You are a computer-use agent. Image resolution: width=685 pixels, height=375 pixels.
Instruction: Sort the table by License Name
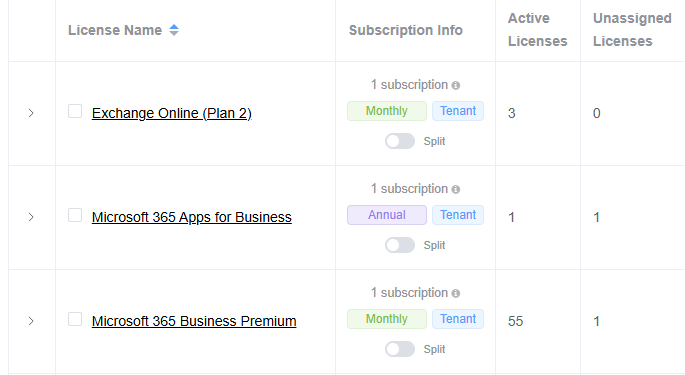174,30
